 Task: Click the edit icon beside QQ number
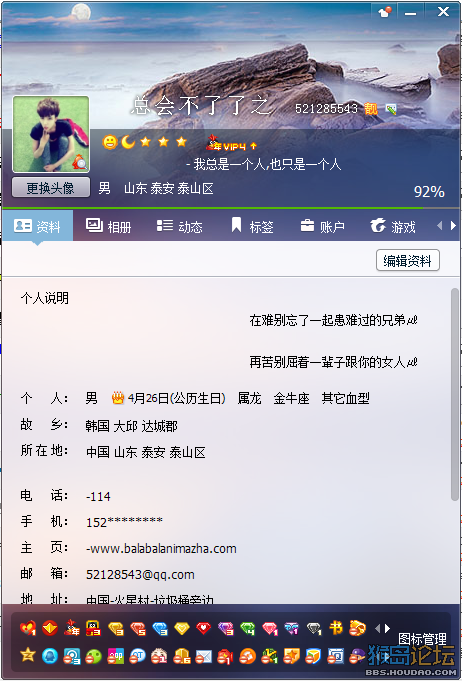(x=391, y=109)
